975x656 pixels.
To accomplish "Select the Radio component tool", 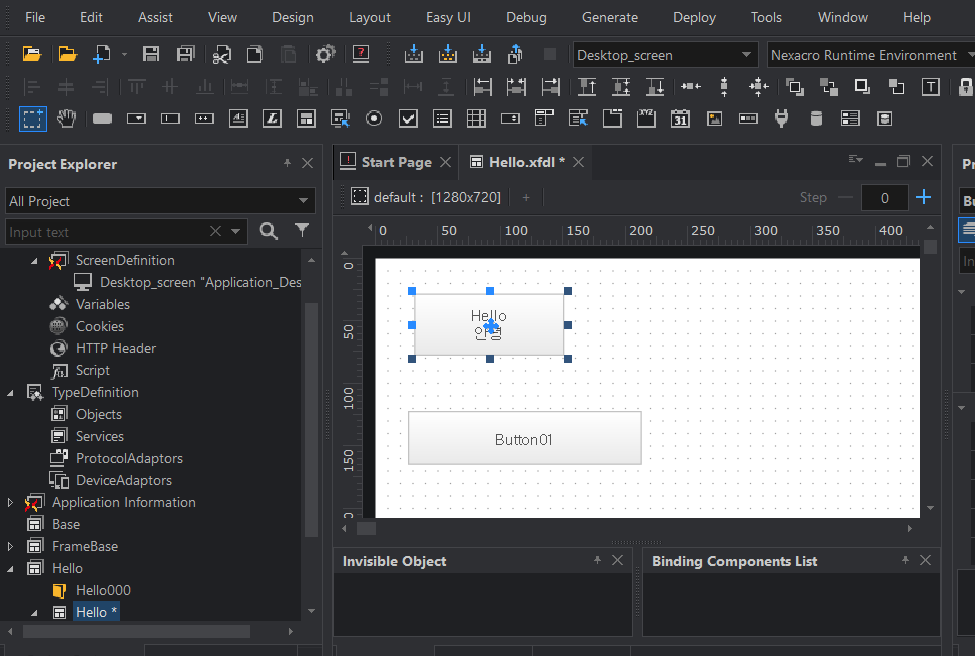I will click(x=374, y=118).
